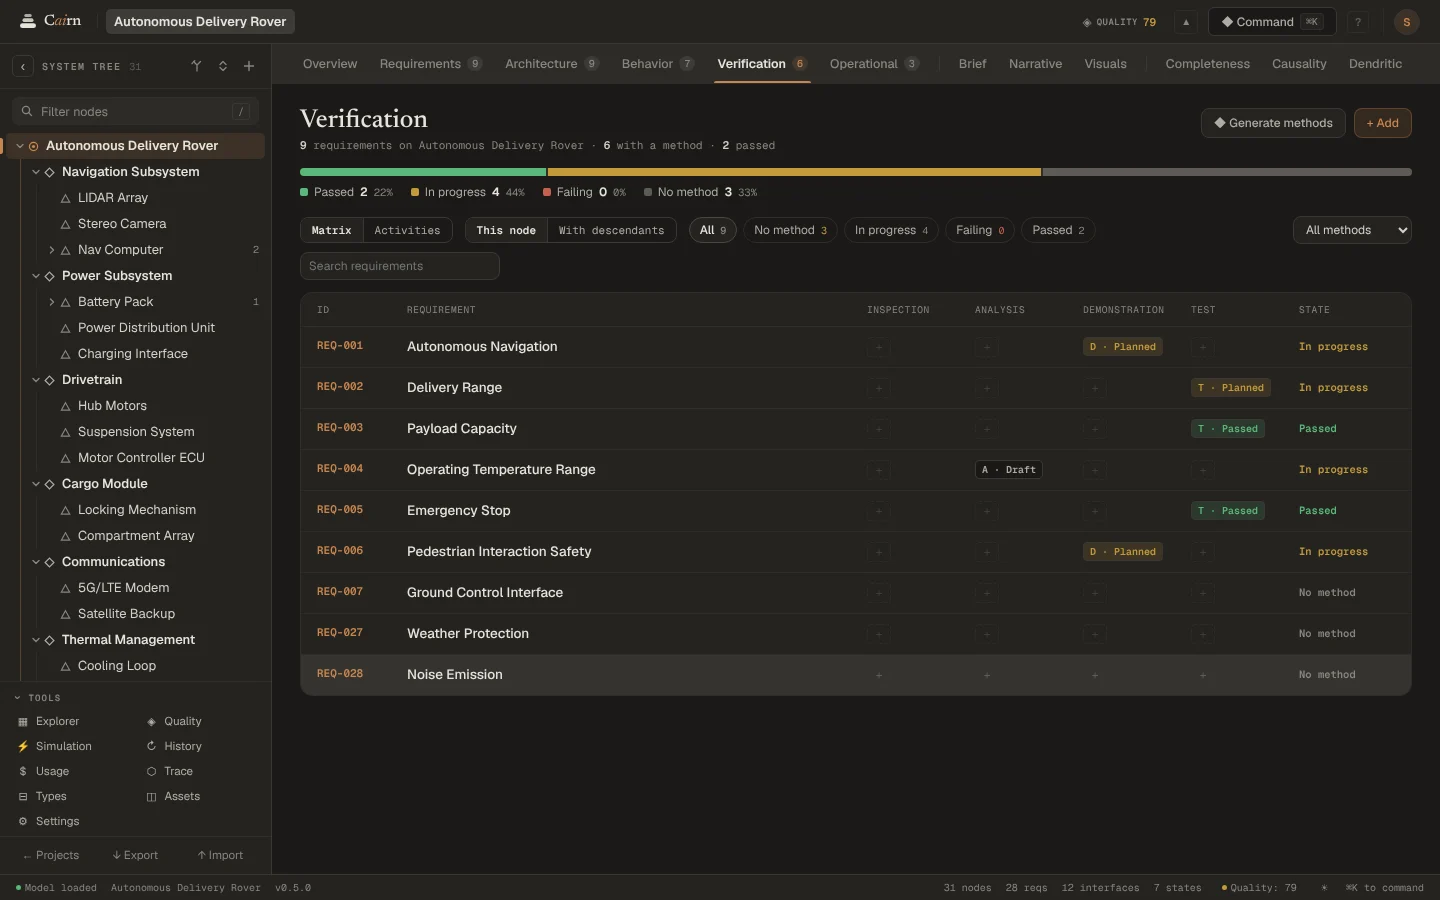Click Generate methods button
The width and height of the screenshot is (1440, 900).
tap(1272, 123)
